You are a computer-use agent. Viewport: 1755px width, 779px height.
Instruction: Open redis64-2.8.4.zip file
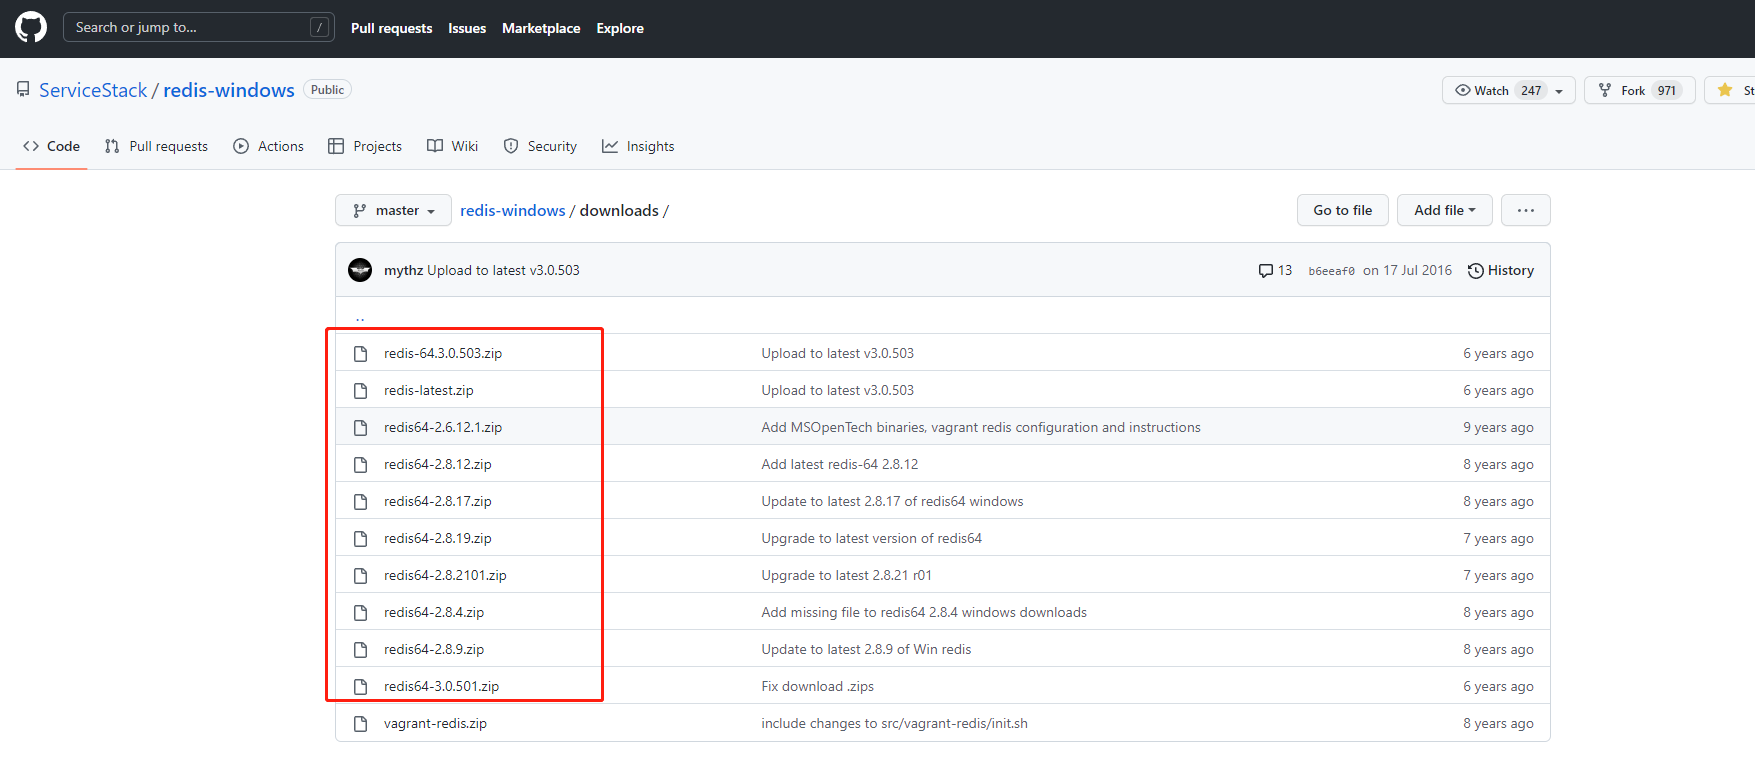(x=434, y=612)
